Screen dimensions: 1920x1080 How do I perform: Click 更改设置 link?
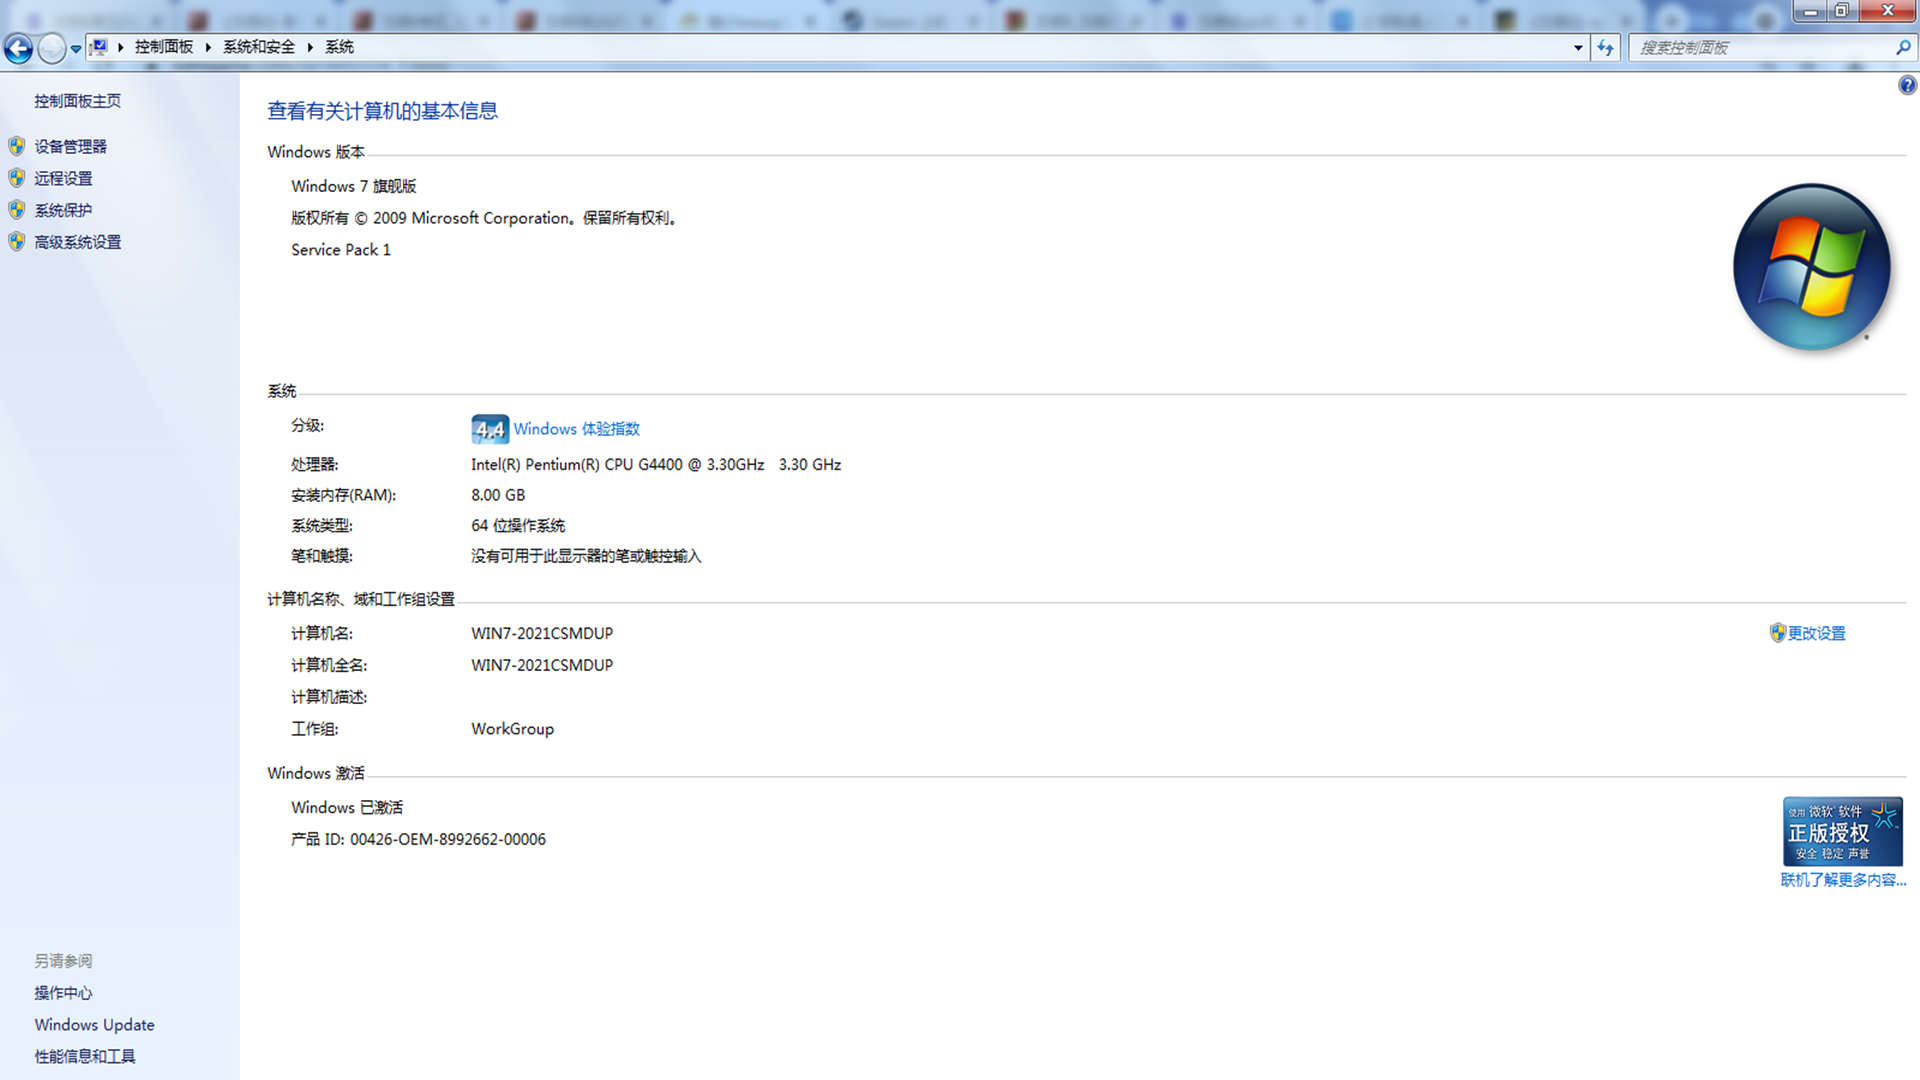(x=1816, y=633)
